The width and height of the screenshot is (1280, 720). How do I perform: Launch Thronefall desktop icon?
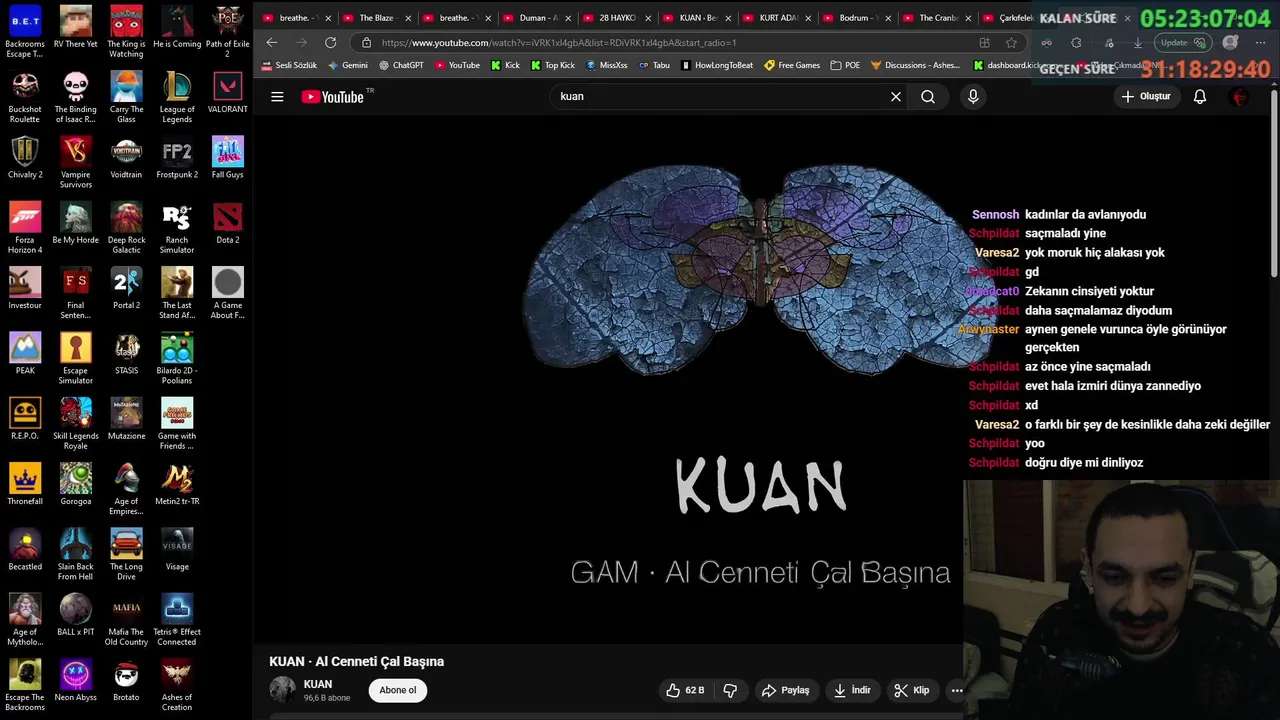(25, 484)
